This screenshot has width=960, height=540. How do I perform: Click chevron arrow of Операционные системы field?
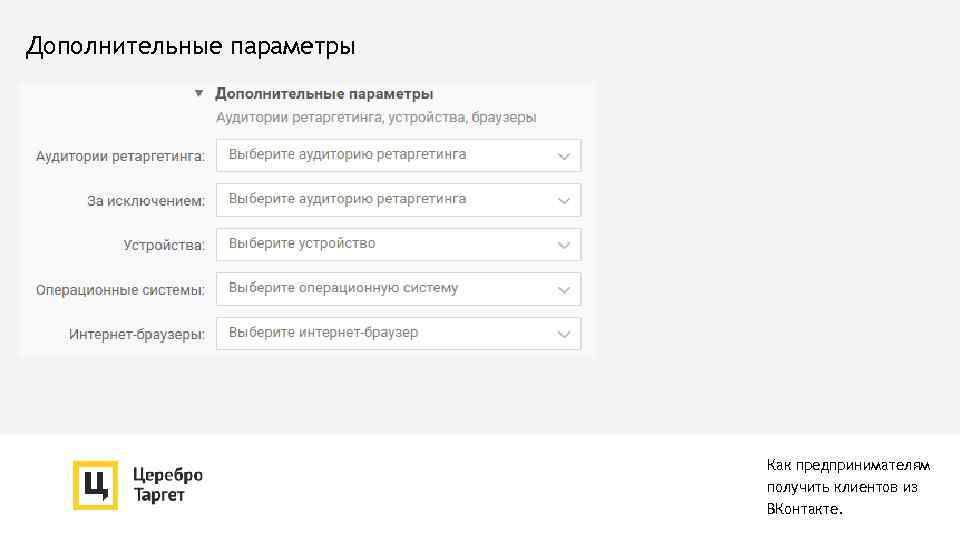(x=564, y=289)
